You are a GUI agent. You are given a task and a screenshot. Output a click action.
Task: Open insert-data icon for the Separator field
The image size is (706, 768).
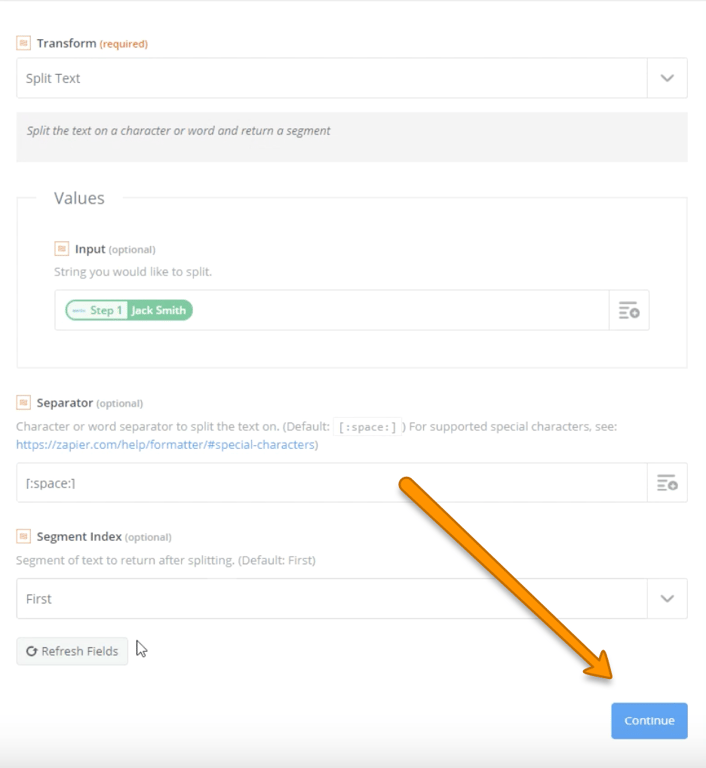click(x=667, y=483)
